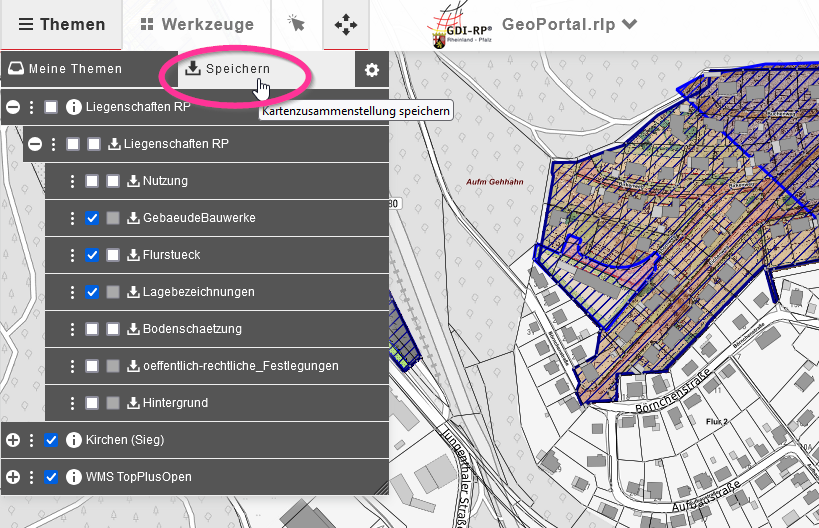Open the GeoPortal.rlp dropdown

569,25
